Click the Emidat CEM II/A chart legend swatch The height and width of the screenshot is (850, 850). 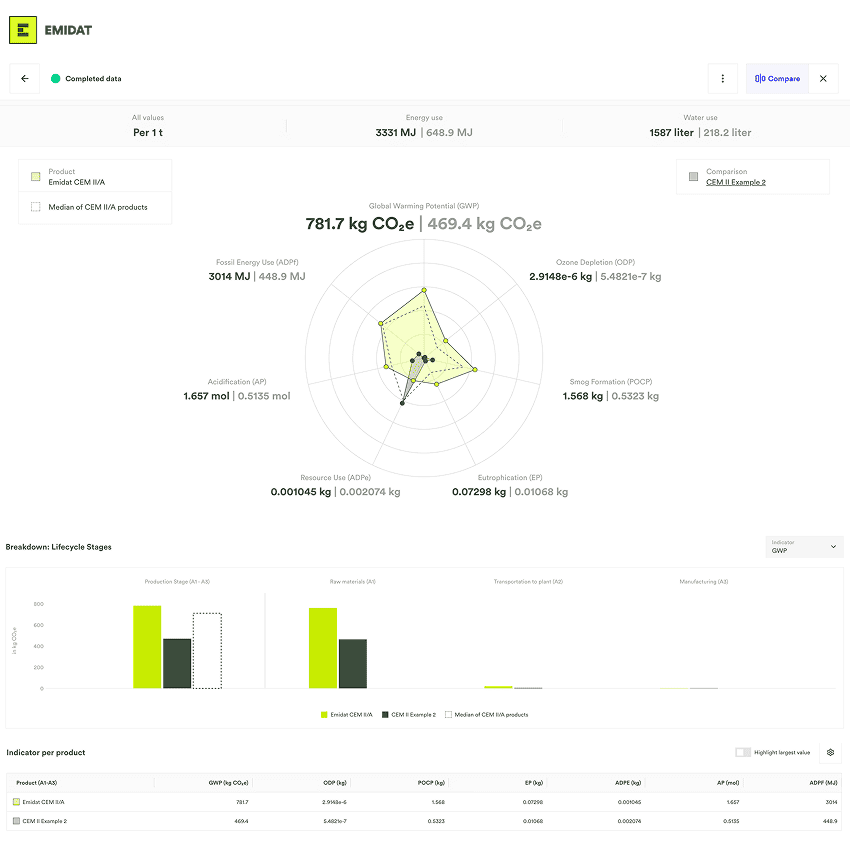(x=324, y=714)
